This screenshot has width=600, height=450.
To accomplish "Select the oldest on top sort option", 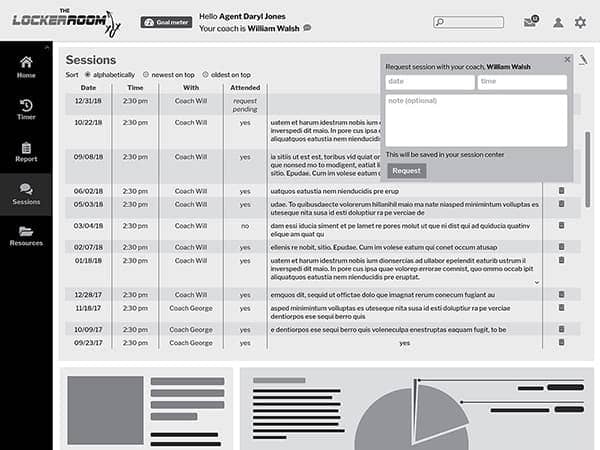I will [206, 74].
